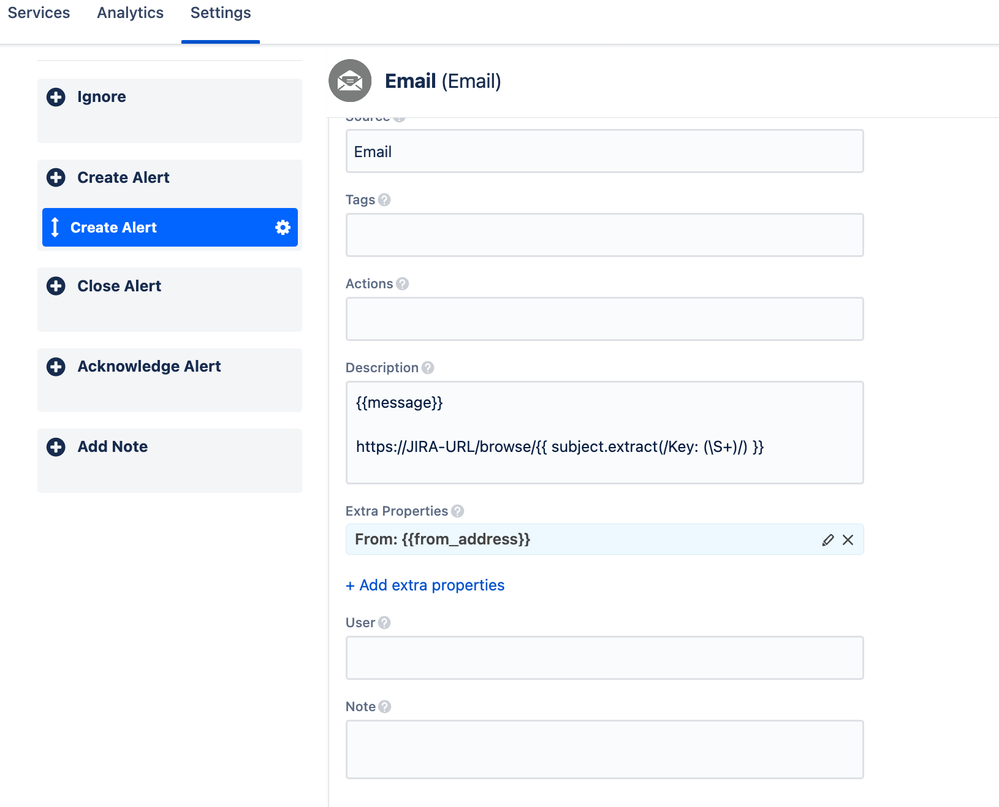Show help for the Description field
Screen dimensions: 999x807
[x=428, y=368]
